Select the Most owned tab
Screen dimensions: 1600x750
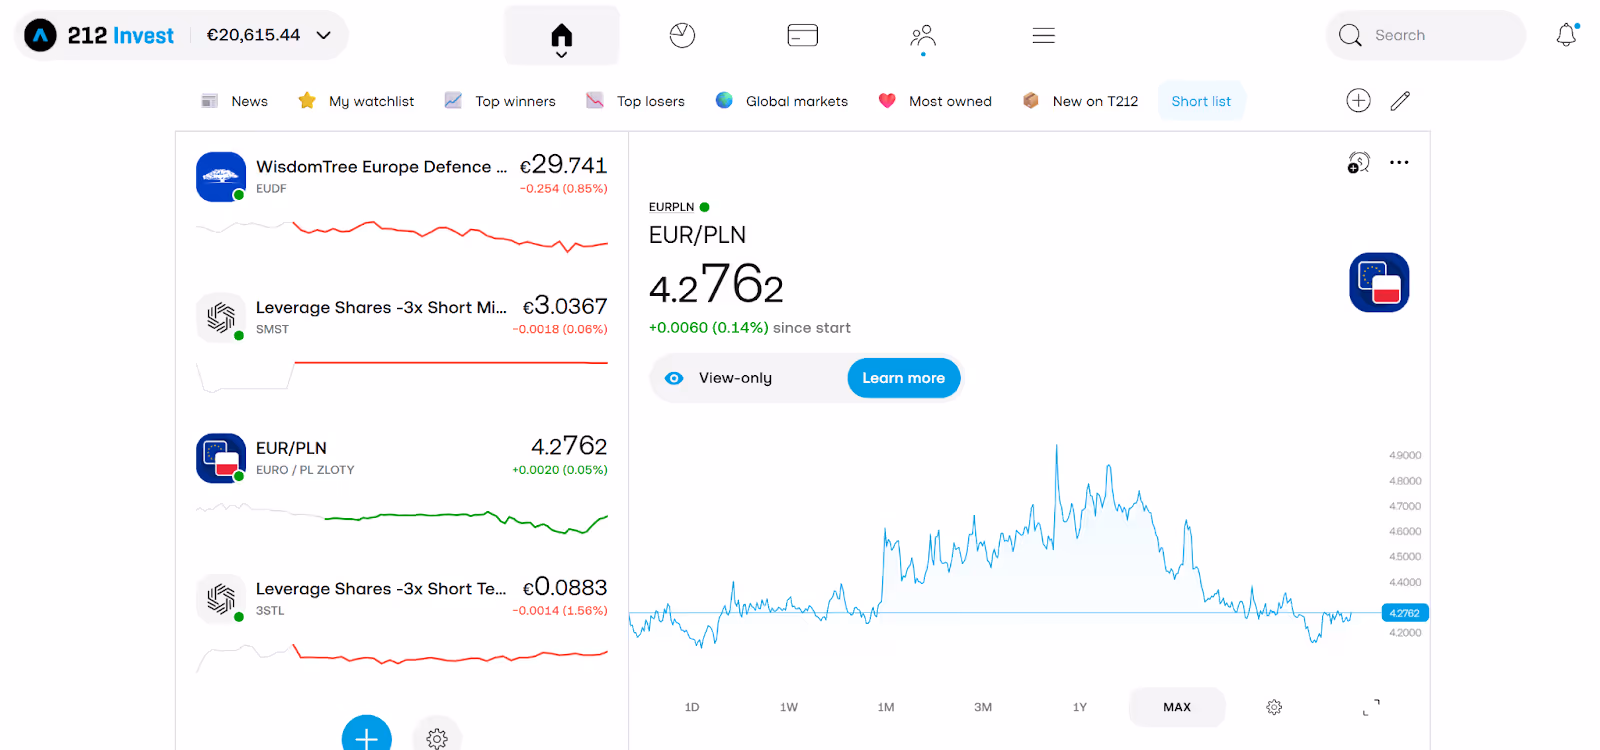coord(935,101)
